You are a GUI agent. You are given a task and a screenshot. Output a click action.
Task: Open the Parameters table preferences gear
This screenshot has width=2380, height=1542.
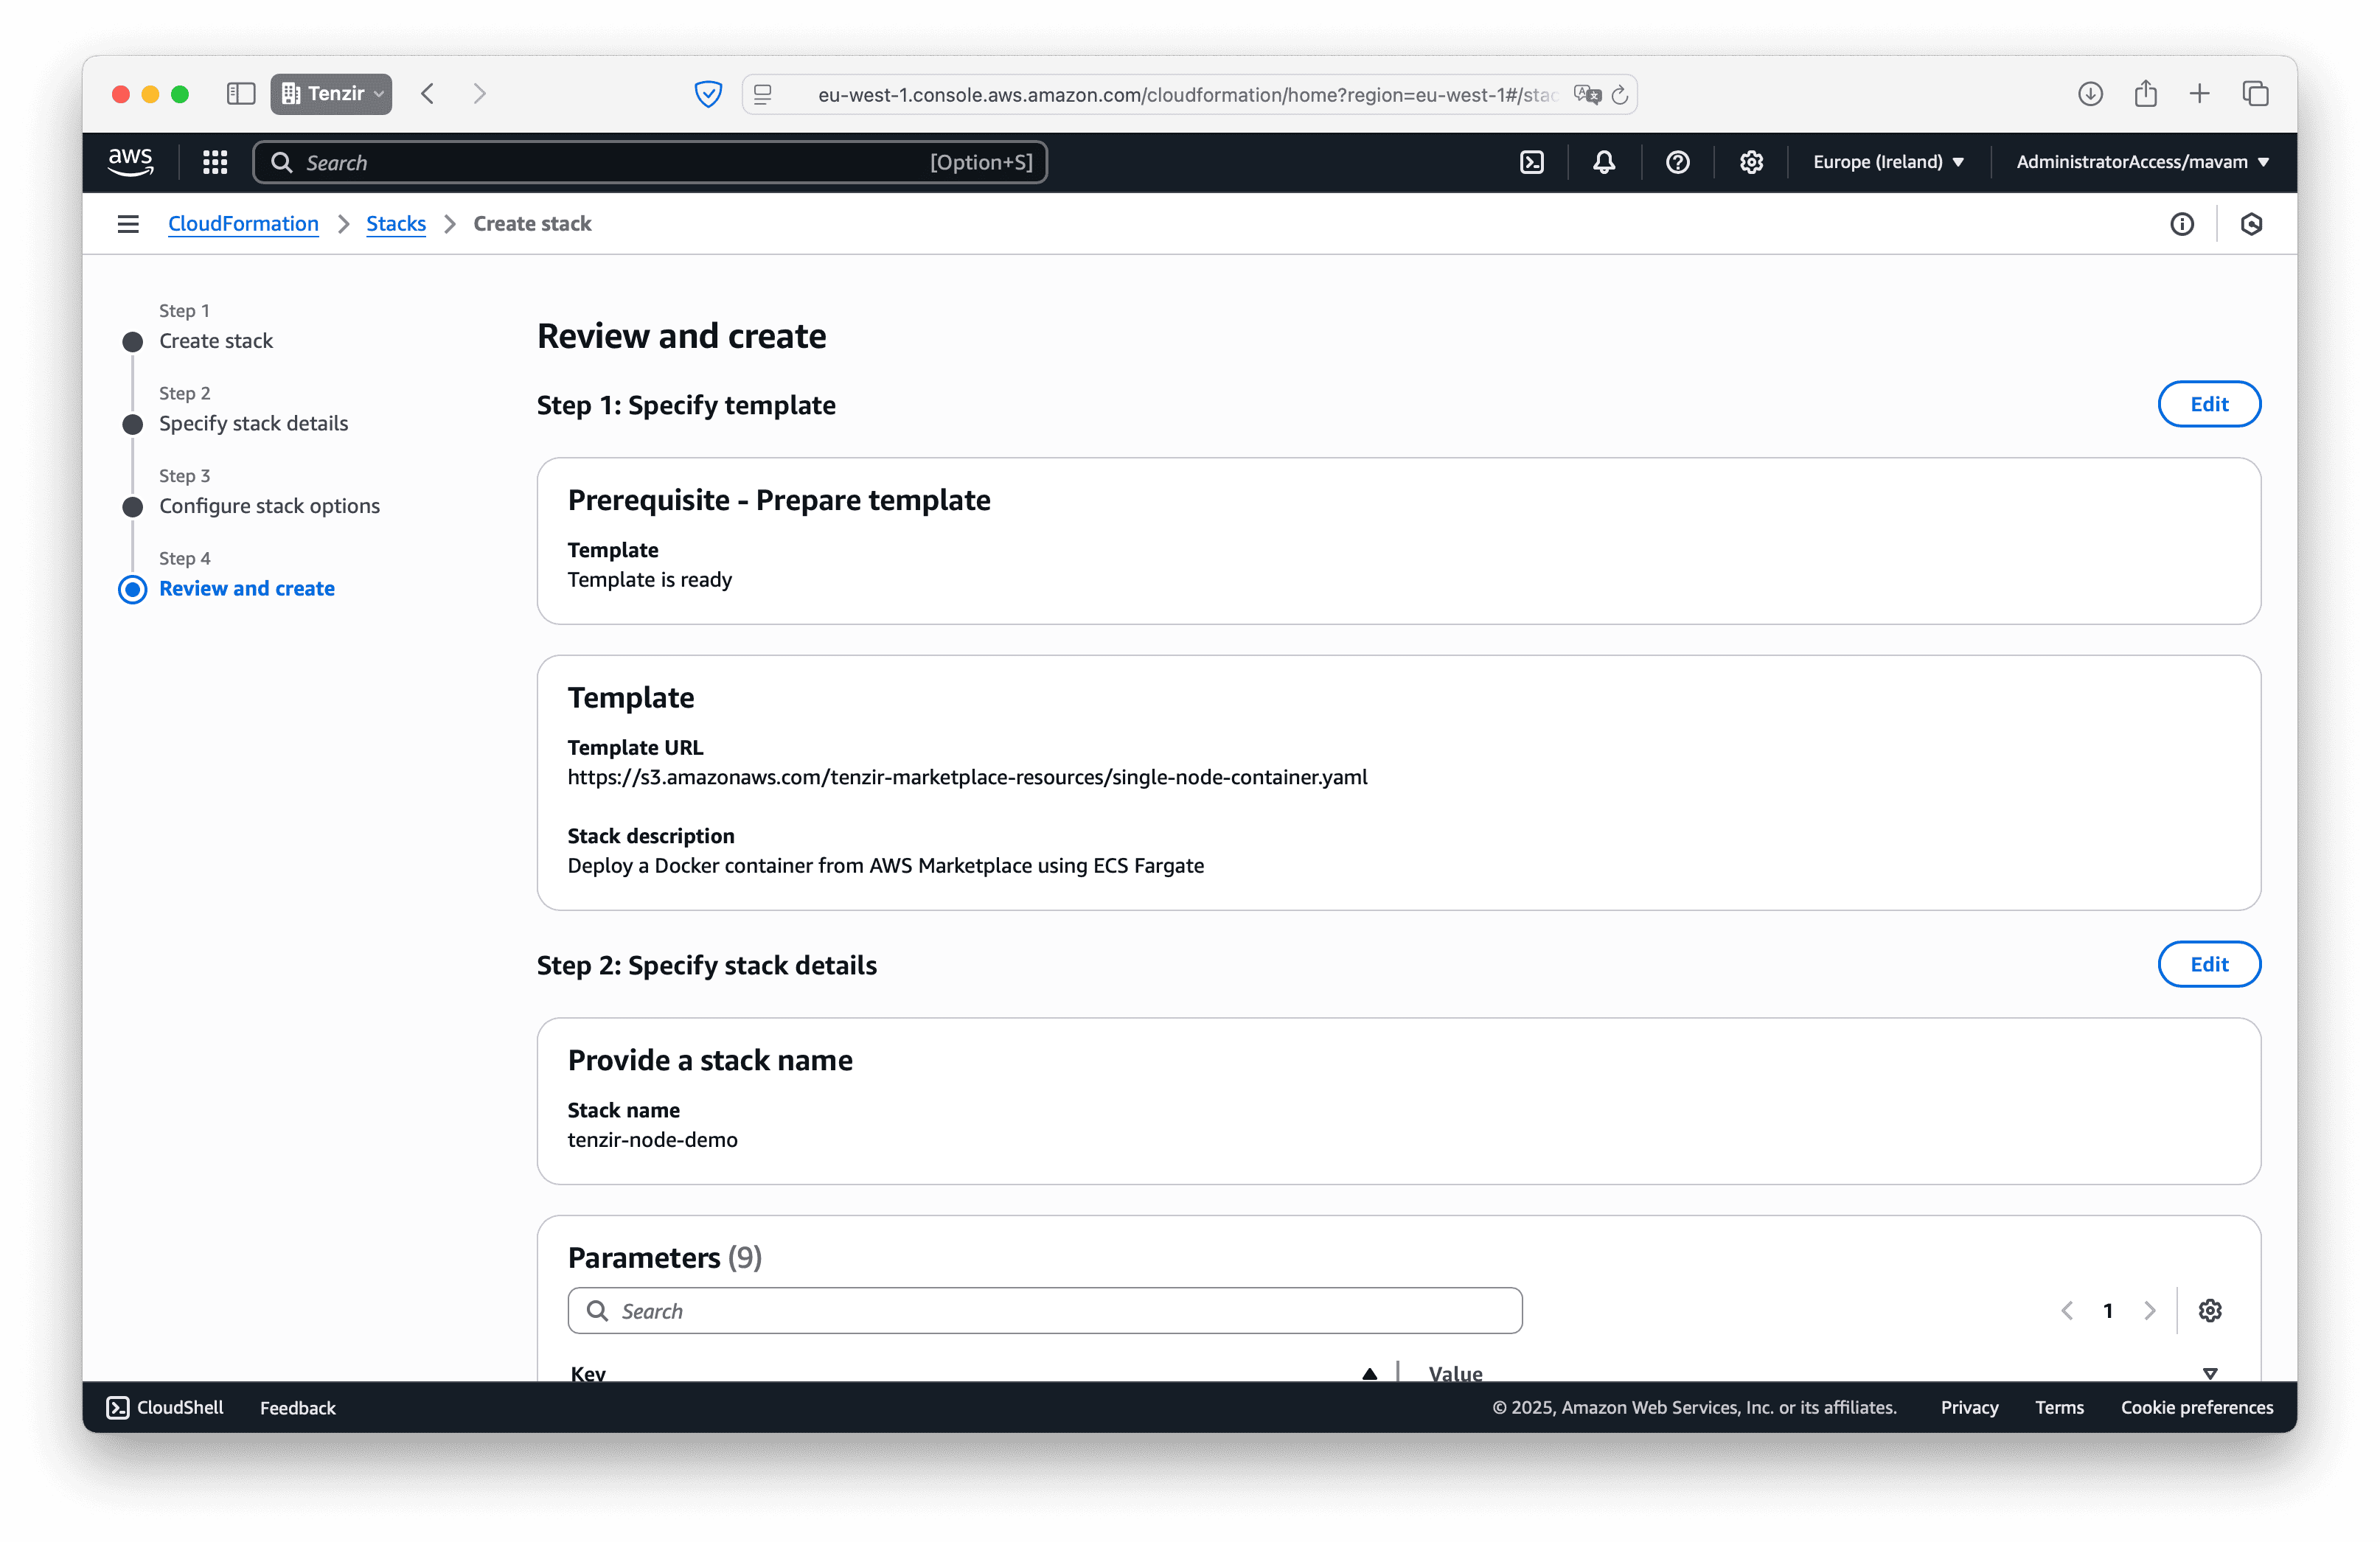click(2210, 1310)
